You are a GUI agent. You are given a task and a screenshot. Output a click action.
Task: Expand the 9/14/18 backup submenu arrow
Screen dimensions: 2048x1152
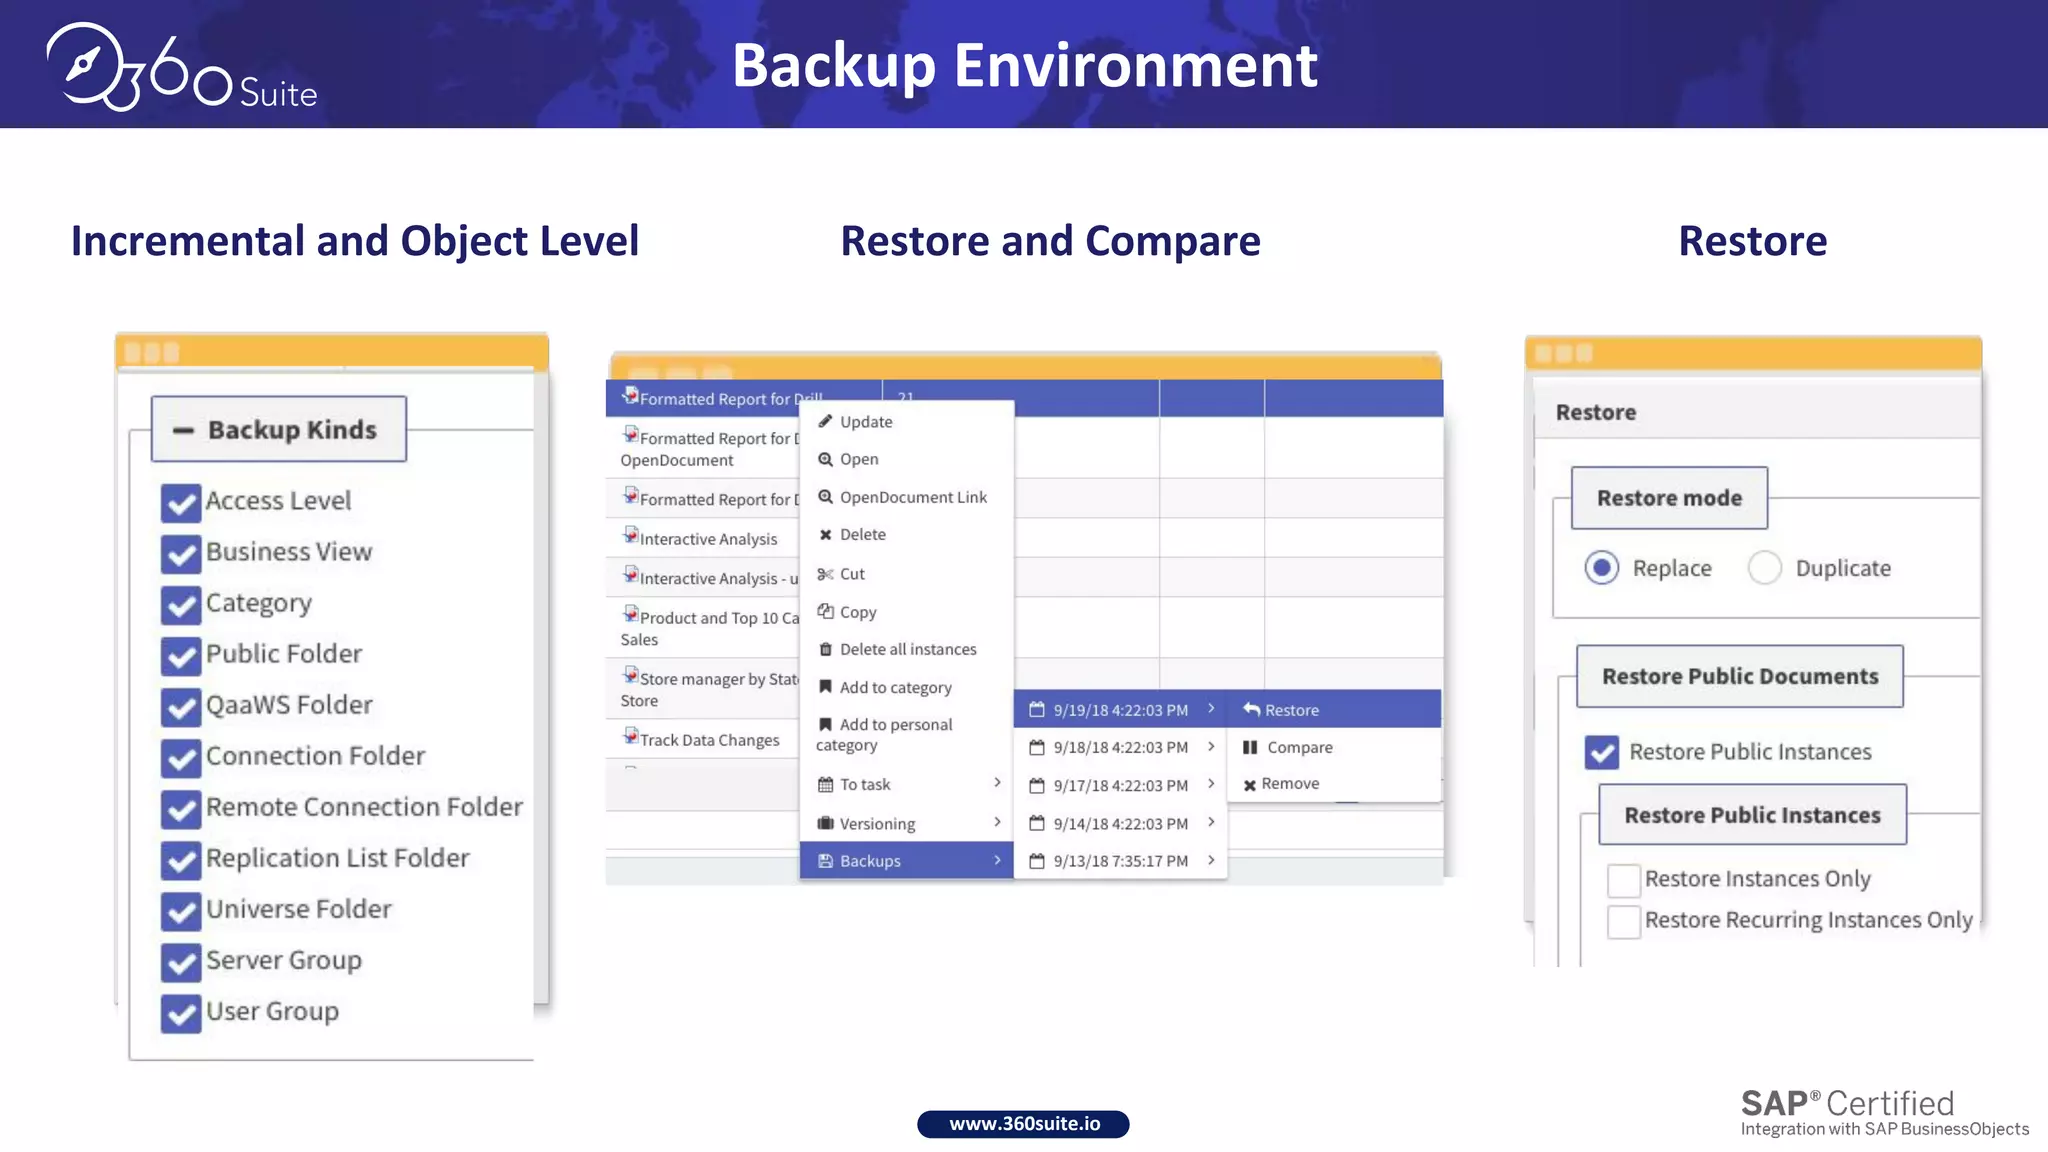pyautogui.click(x=1211, y=822)
